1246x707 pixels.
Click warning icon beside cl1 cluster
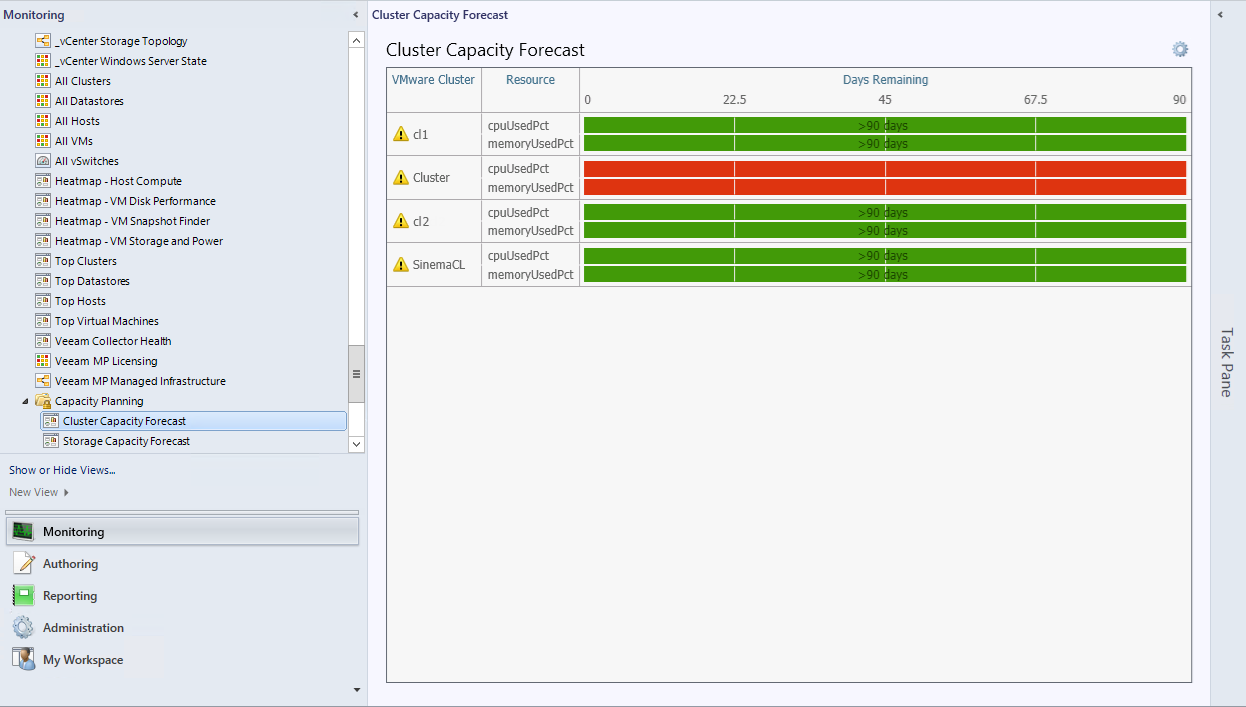(401, 134)
